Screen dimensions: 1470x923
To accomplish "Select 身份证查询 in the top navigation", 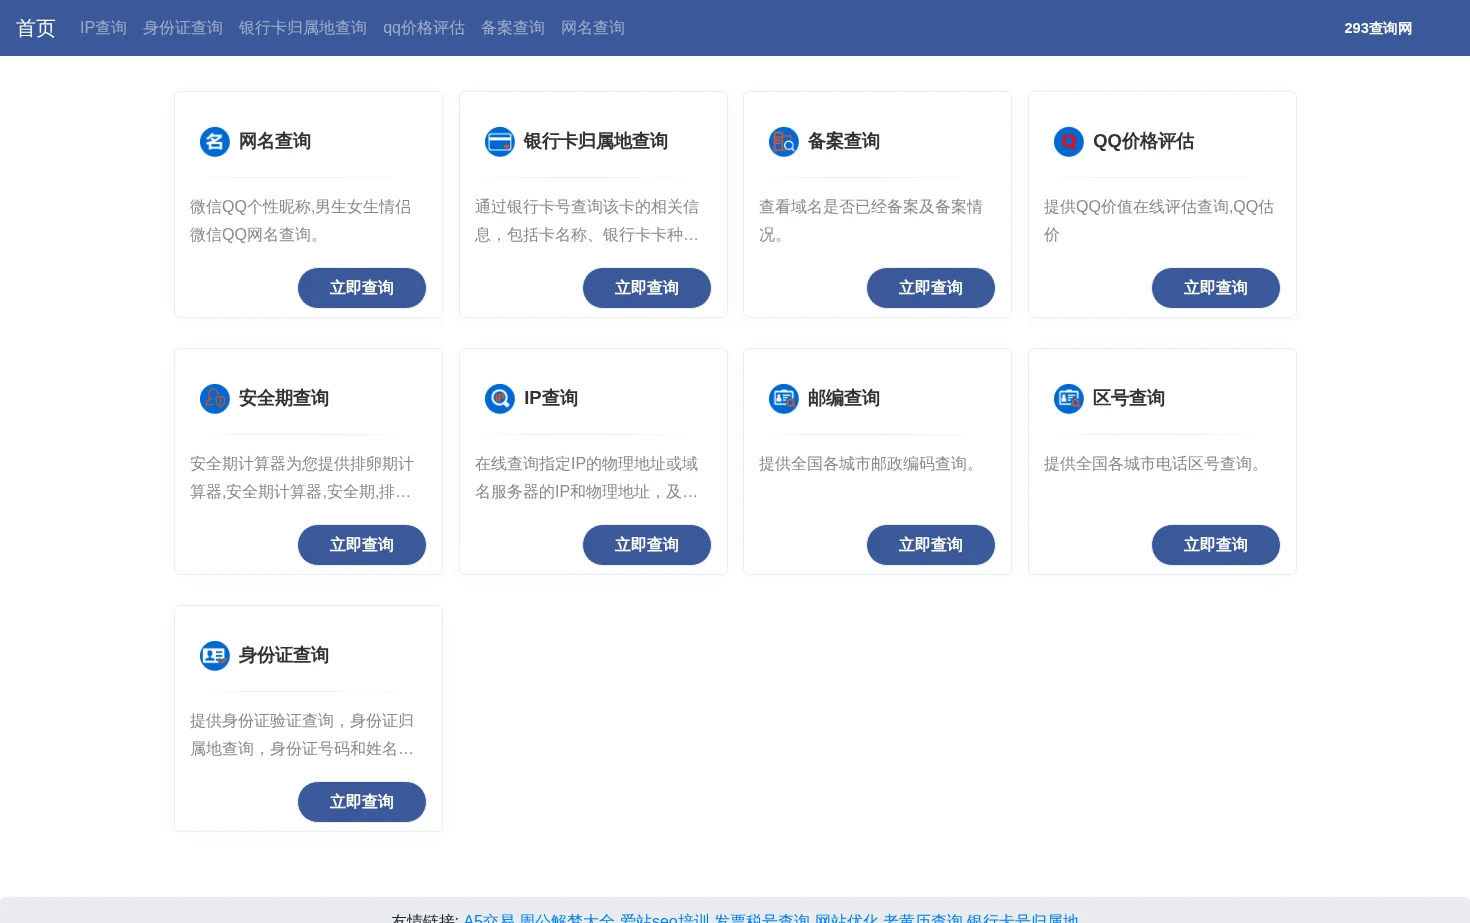I will [183, 28].
